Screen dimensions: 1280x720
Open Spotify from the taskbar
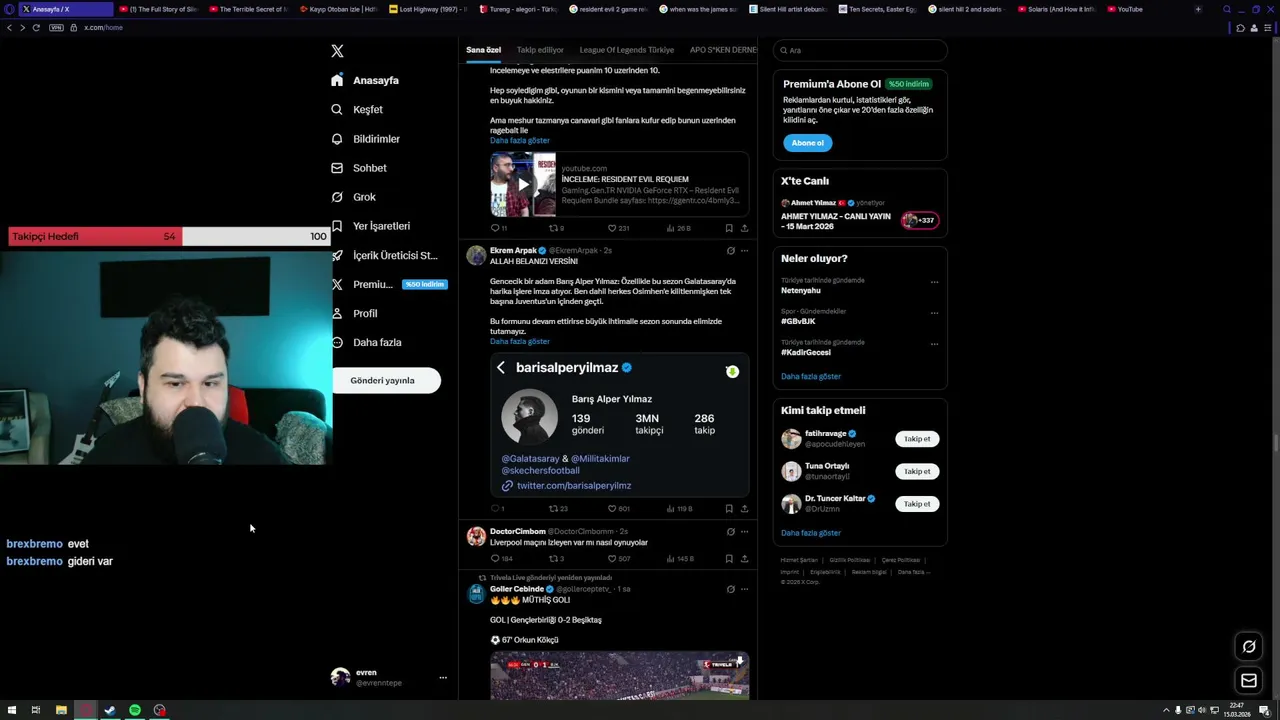click(135, 710)
